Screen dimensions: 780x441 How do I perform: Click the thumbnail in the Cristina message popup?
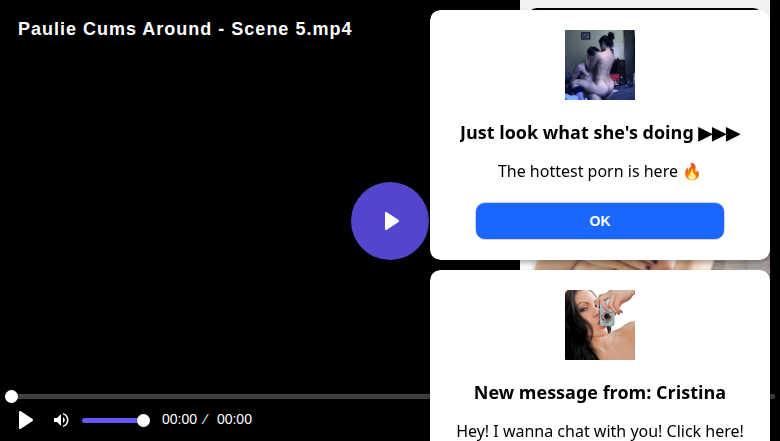pyautogui.click(x=599, y=325)
